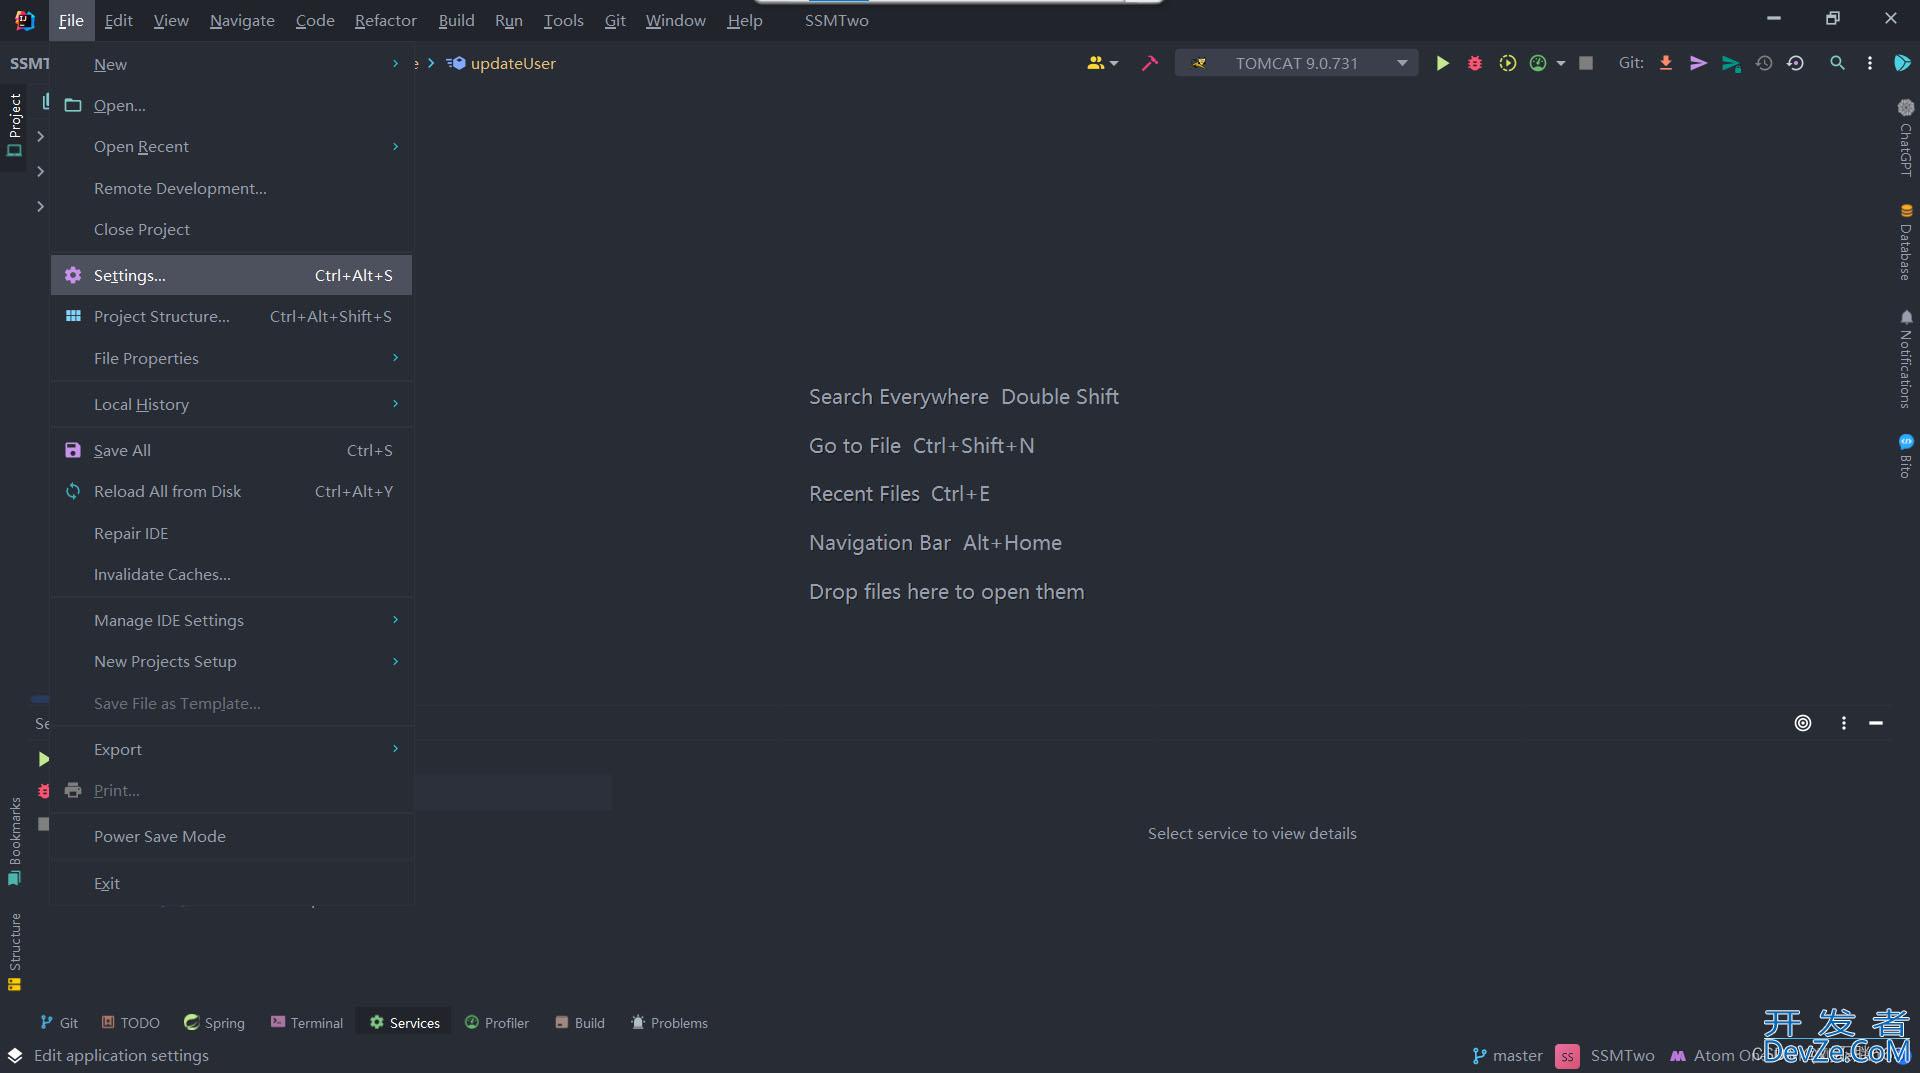Image resolution: width=1920 pixels, height=1073 pixels.
Task: Click updateUser in the navigation breadcrumb
Action: (512, 63)
